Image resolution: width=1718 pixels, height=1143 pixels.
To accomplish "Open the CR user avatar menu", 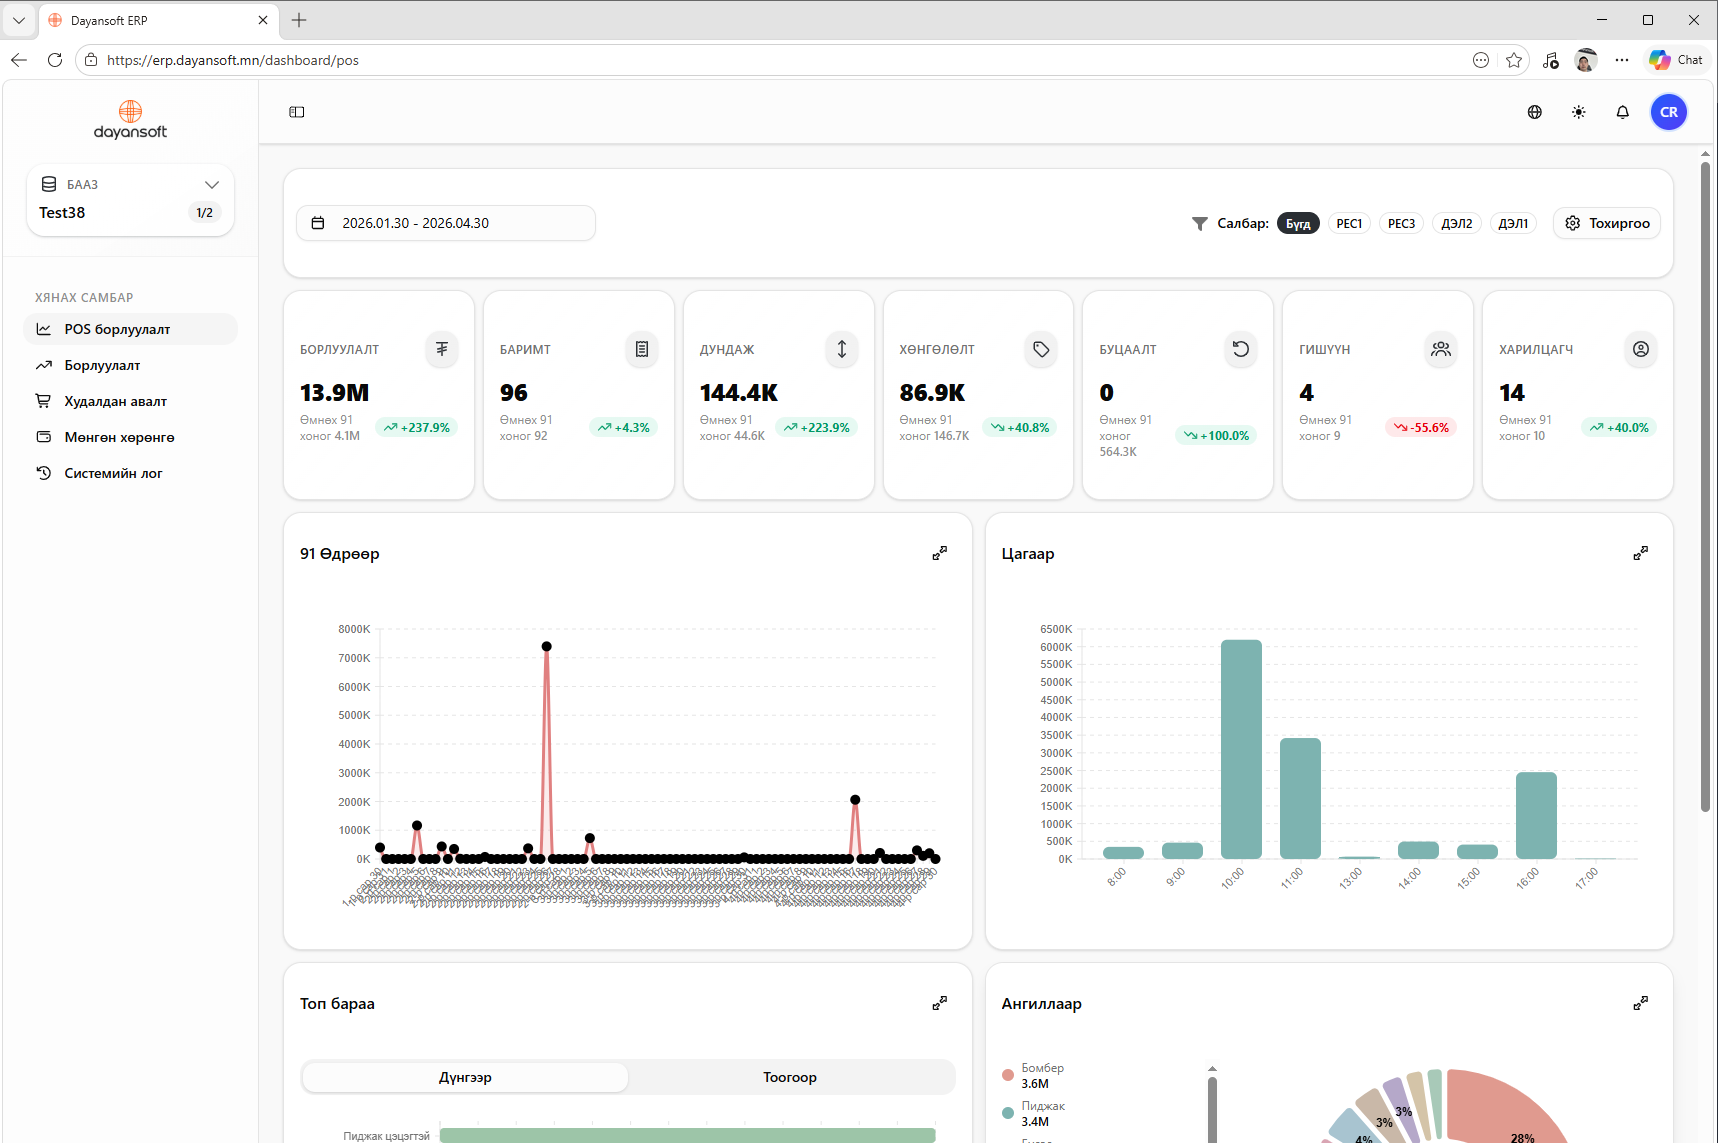I will (1669, 112).
